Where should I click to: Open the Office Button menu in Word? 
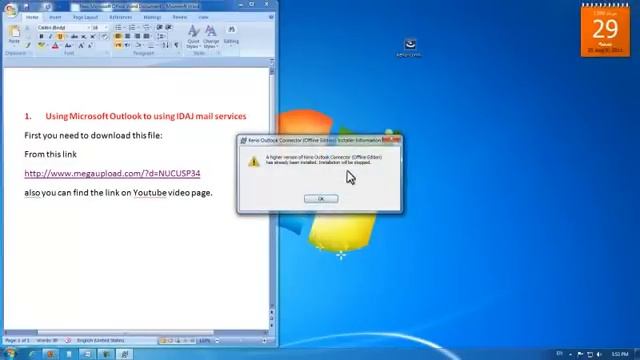(11, 9)
